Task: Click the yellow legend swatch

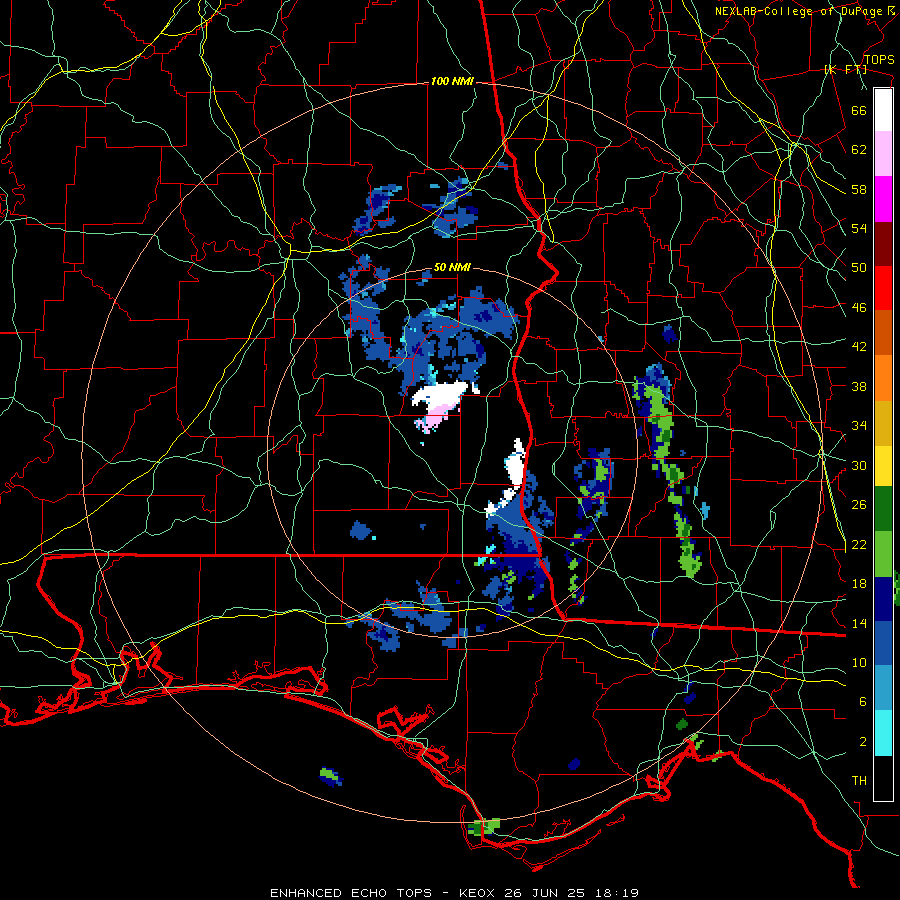Action: tap(883, 465)
